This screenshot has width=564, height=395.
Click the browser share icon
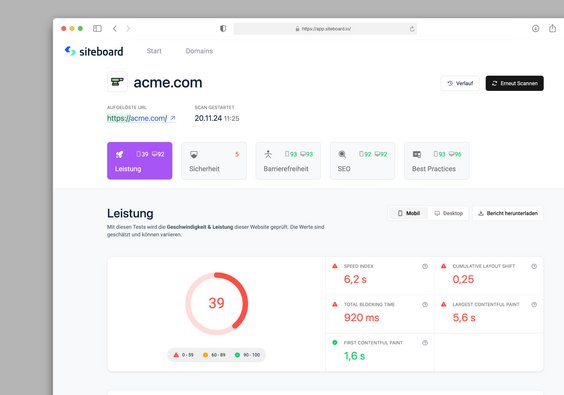pyautogui.click(x=552, y=28)
